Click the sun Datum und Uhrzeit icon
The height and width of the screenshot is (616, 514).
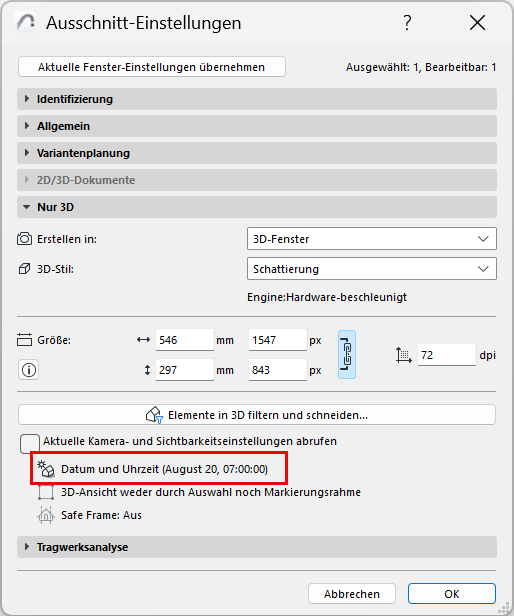click(46, 469)
